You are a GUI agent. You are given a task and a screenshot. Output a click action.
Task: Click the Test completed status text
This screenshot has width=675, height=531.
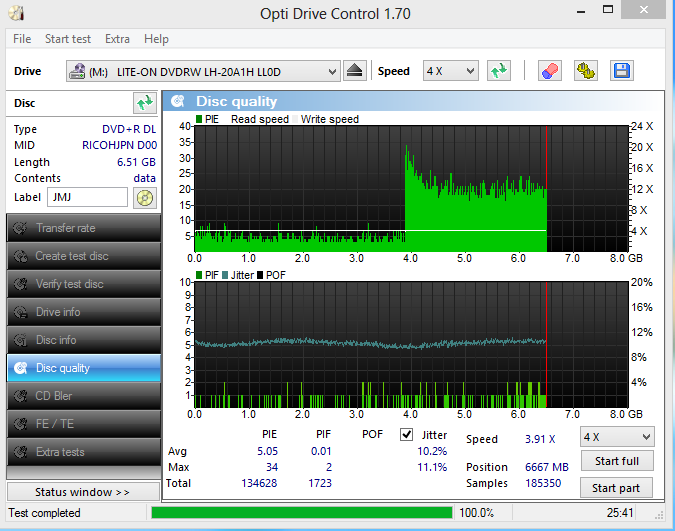[44, 513]
